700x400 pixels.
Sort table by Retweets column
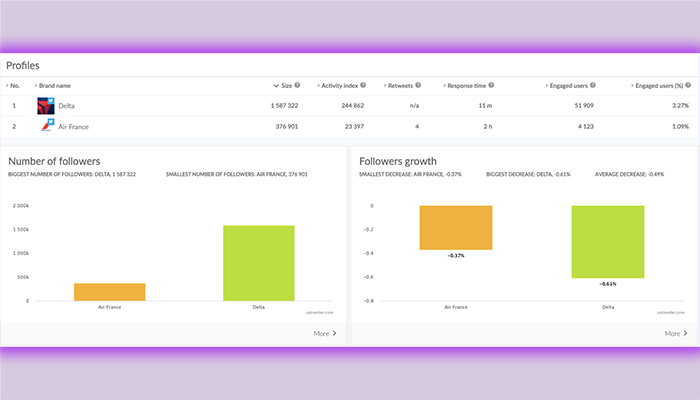[x=398, y=86]
